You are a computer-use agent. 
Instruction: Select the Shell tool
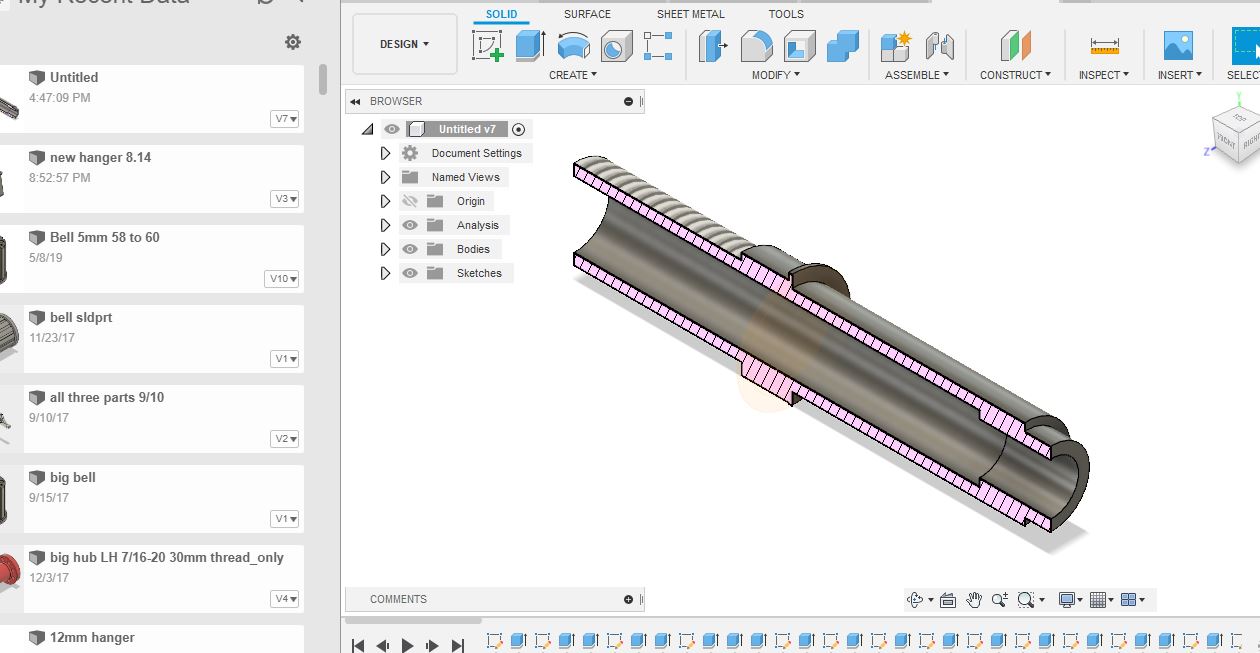coord(799,46)
